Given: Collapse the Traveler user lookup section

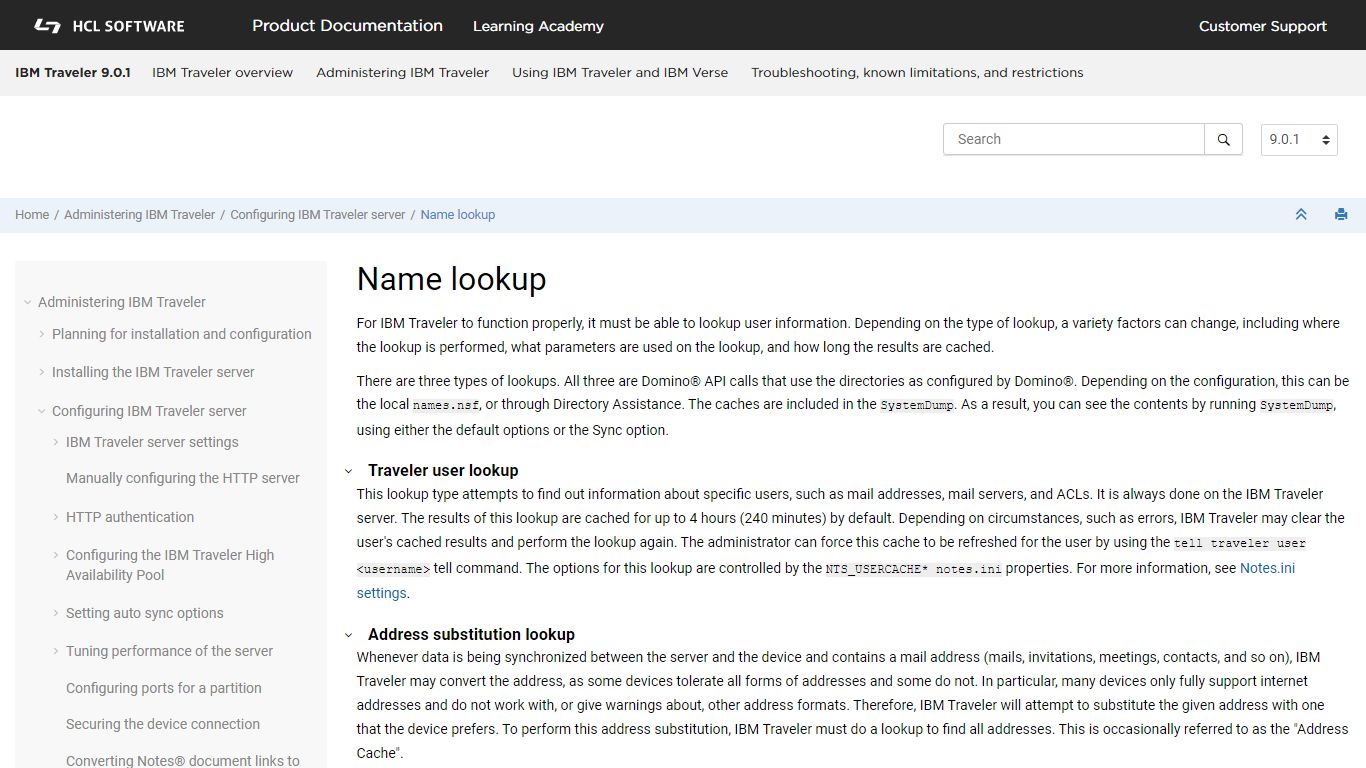Looking at the screenshot, I should point(349,471).
